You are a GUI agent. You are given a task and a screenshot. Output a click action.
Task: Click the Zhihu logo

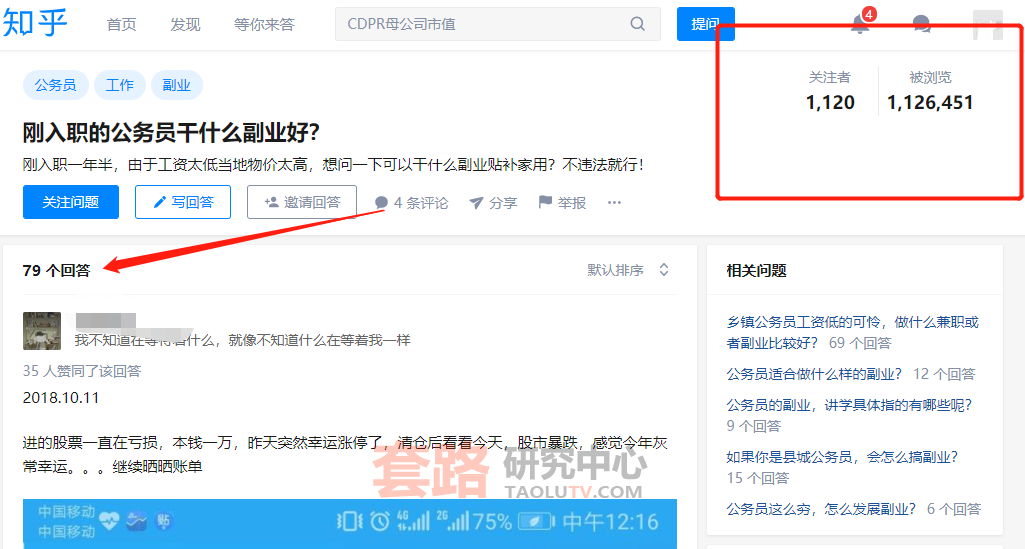click(x=36, y=22)
